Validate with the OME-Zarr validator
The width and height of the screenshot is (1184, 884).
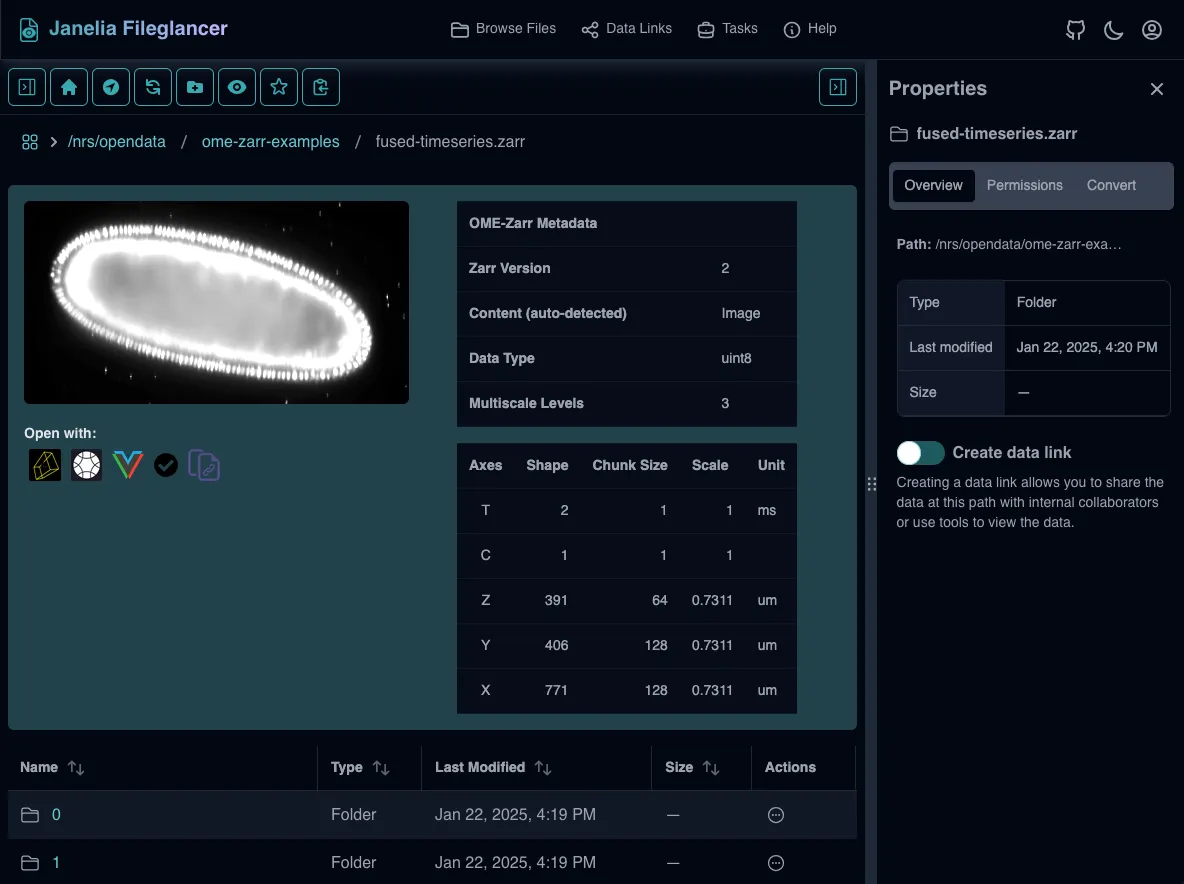click(x=165, y=464)
